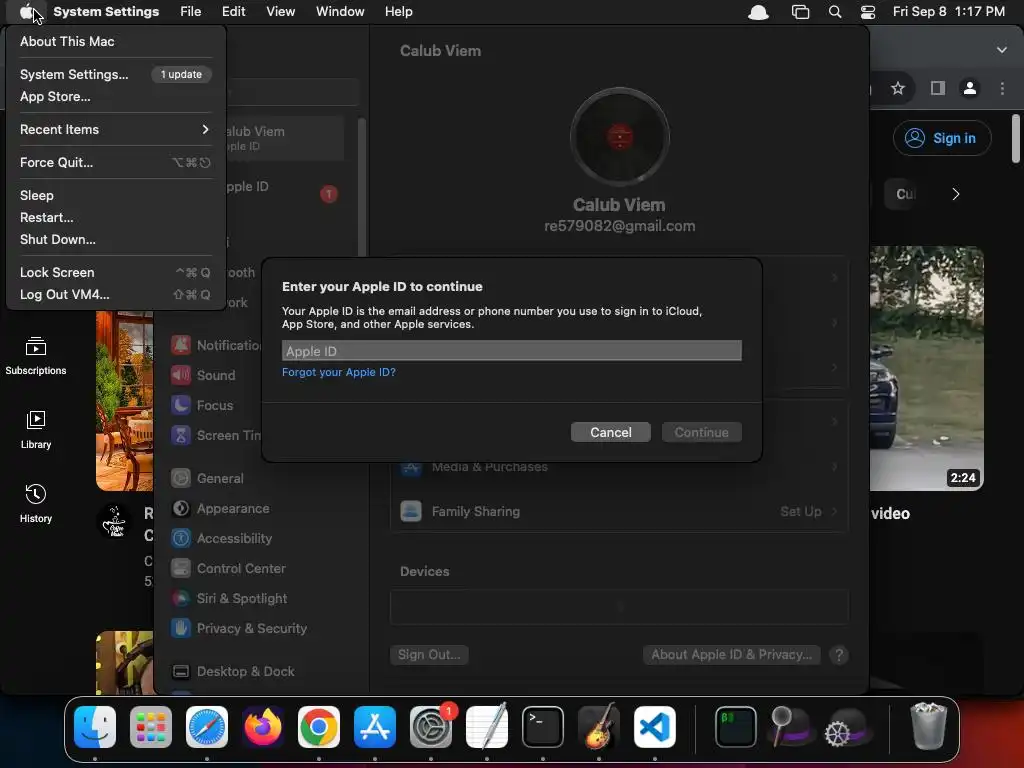The height and width of the screenshot is (768, 1024).
Task: Click the help question mark button
Action: (839, 655)
